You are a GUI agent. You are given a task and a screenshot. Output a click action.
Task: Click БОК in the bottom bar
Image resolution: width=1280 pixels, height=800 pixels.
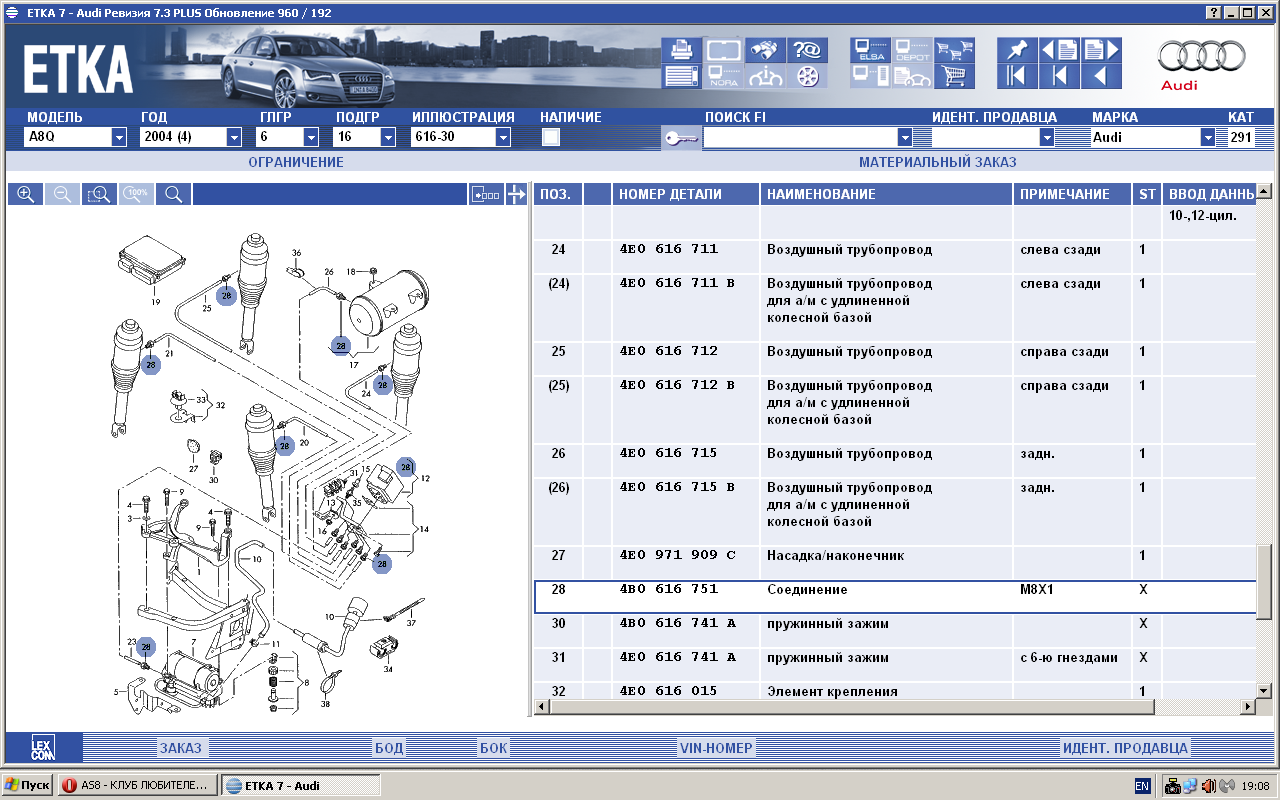[x=494, y=748]
